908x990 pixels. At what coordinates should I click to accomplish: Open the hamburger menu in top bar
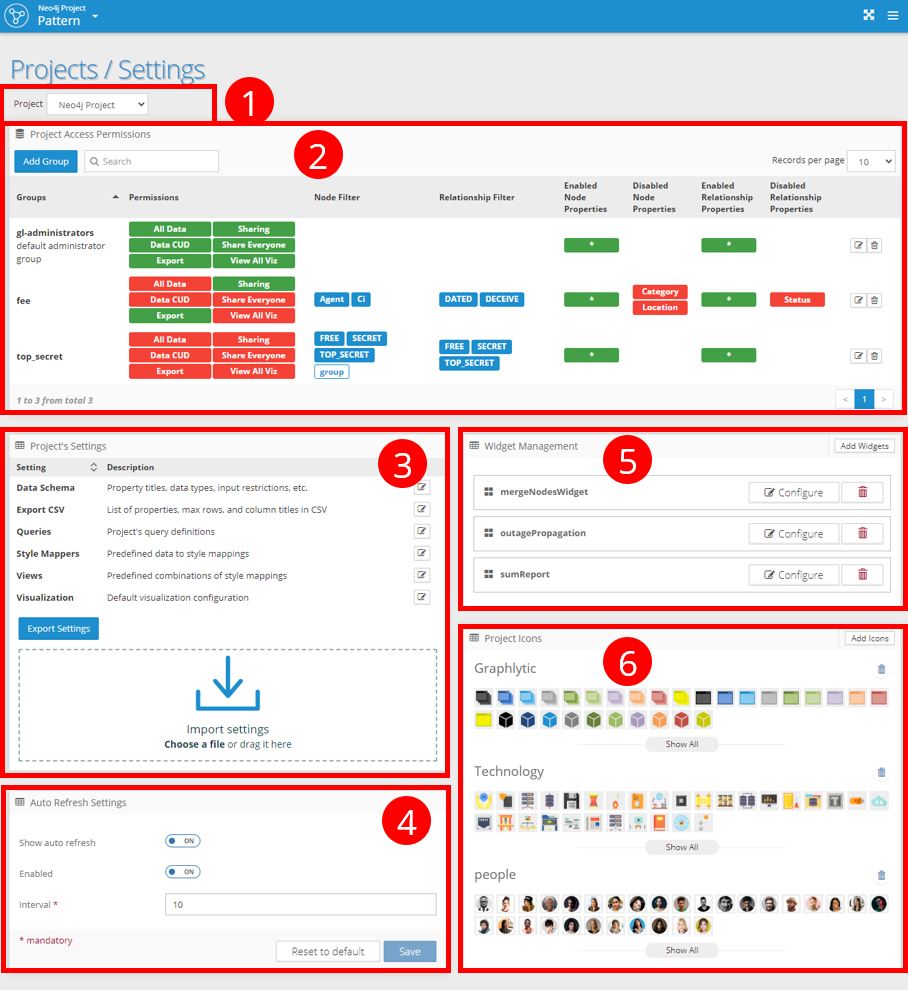(x=892, y=15)
